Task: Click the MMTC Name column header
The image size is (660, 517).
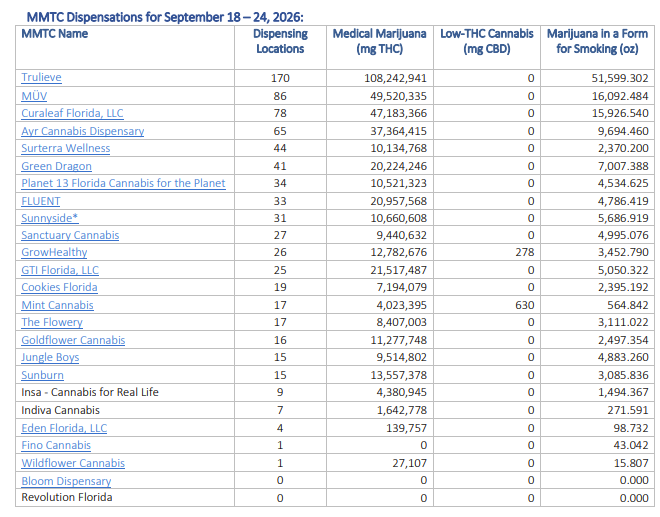Action: tap(125, 47)
